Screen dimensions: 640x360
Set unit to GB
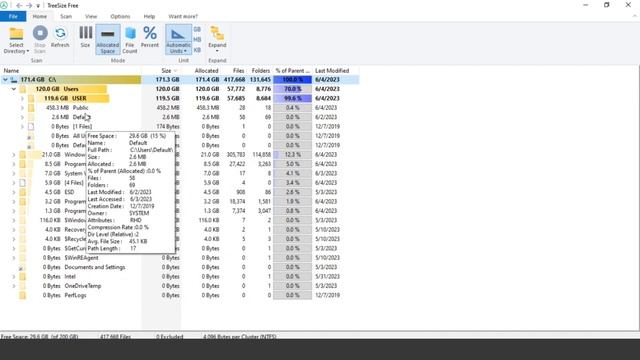[x=197, y=29]
